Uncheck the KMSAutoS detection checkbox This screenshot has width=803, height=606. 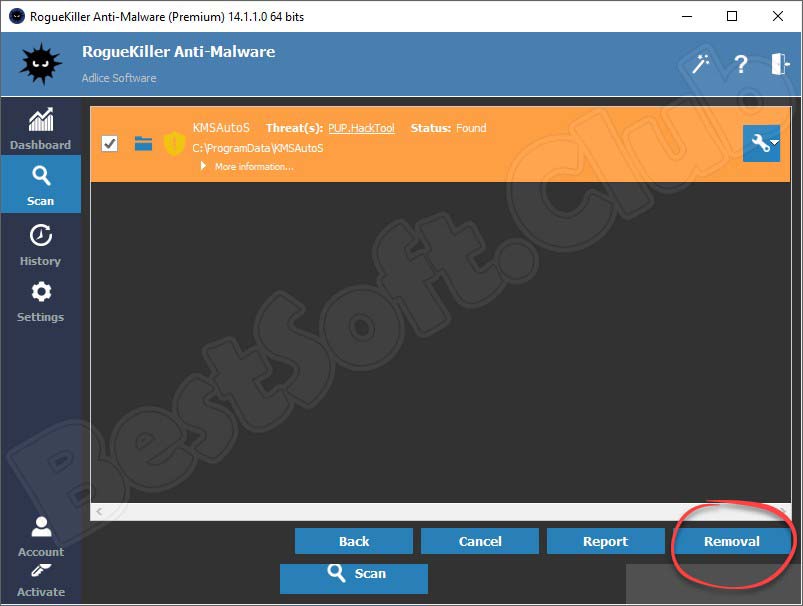point(110,144)
